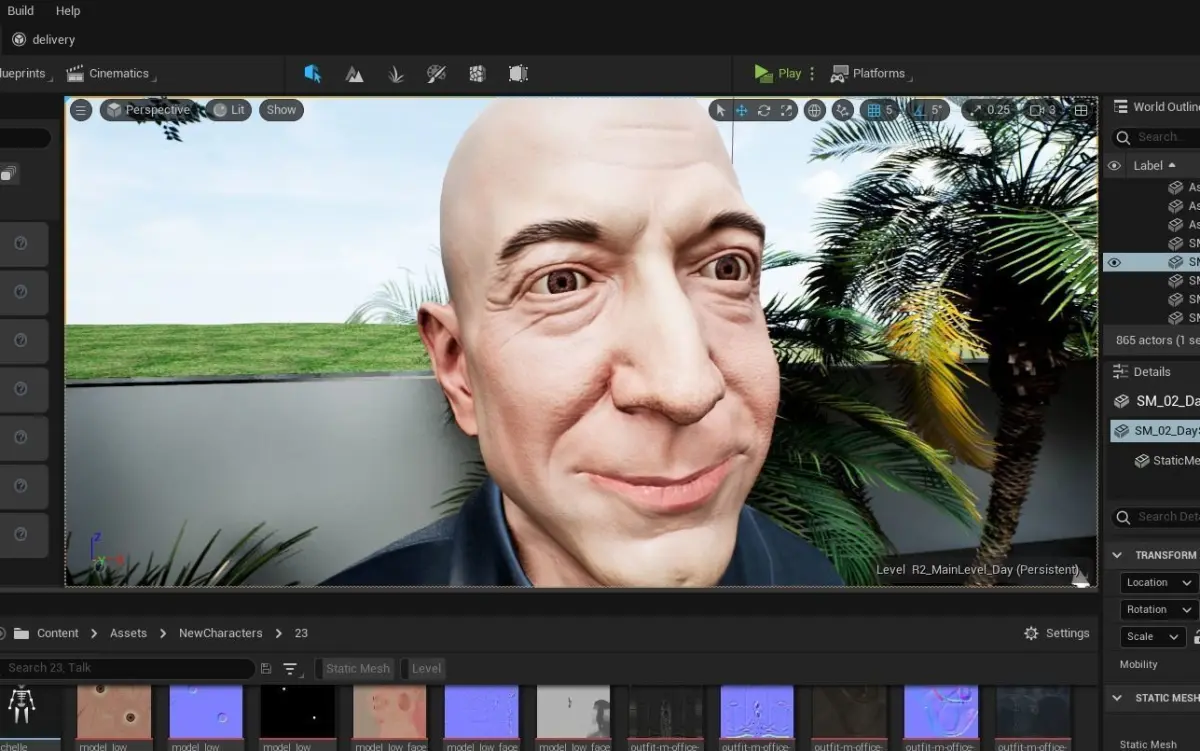Open the viewport layout grid icon
Screen dimensions: 1200x751
coord(1081,110)
